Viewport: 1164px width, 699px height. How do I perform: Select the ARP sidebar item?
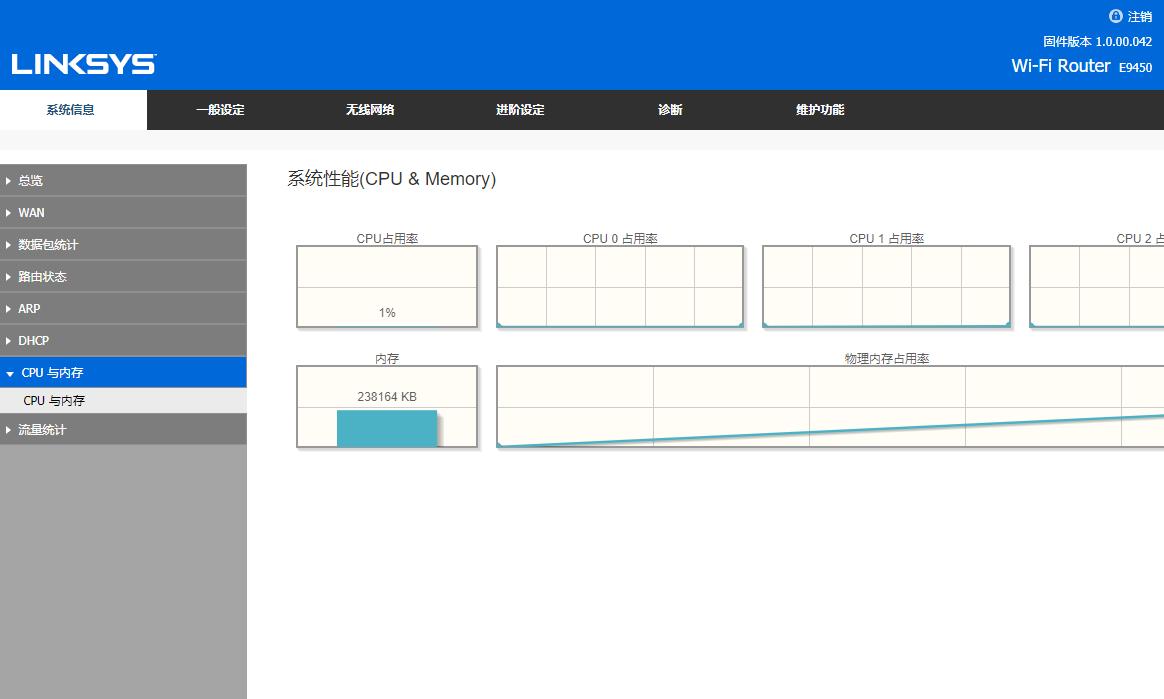click(x=28, y=308)
